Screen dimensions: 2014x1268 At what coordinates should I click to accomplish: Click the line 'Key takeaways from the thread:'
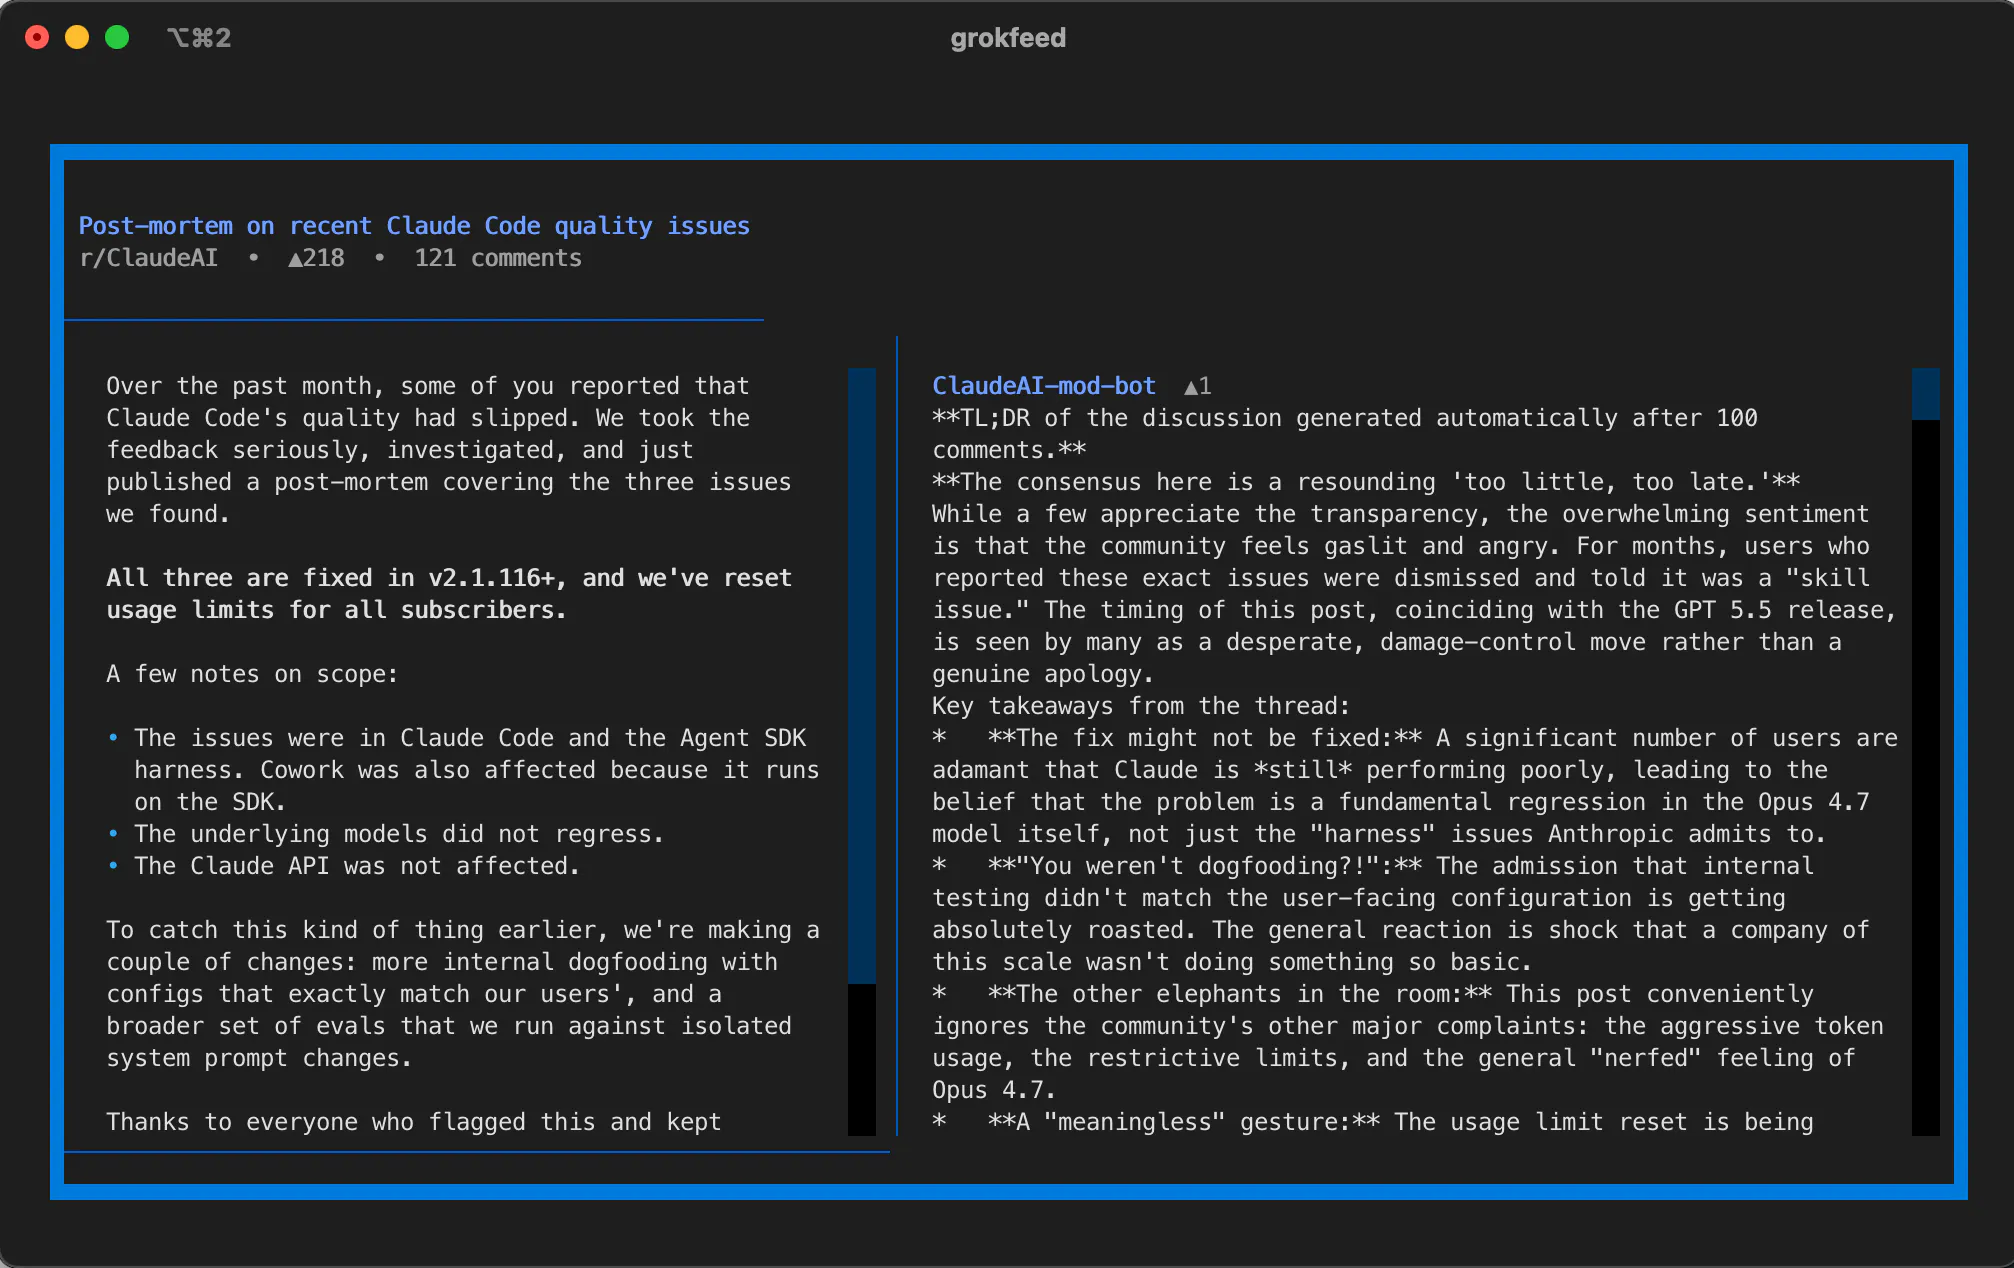tap(1141, 706)
